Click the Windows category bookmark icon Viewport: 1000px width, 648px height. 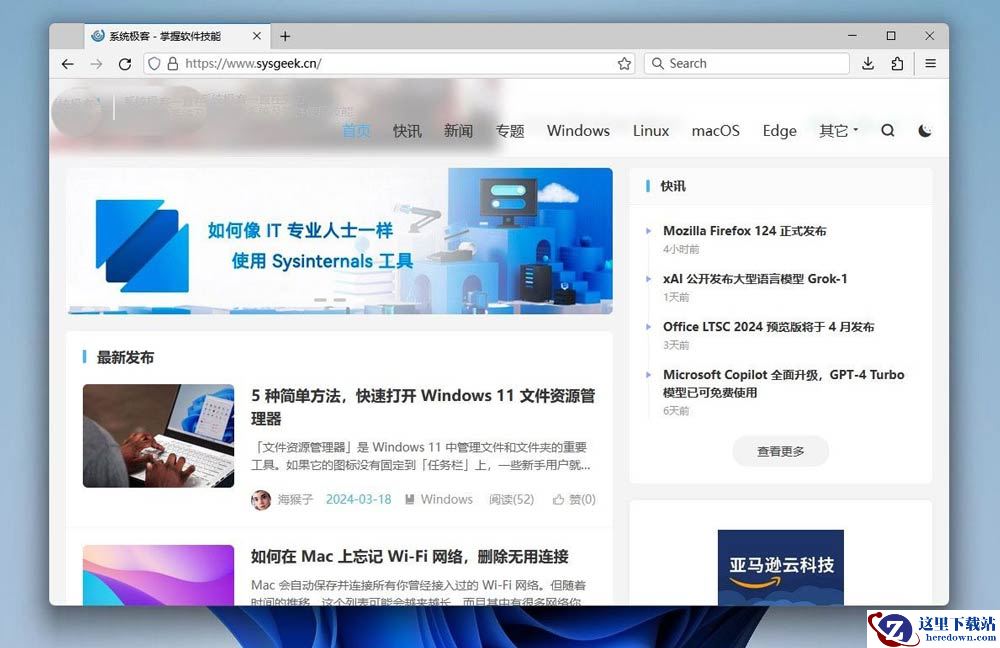click(x=410, y=499)
